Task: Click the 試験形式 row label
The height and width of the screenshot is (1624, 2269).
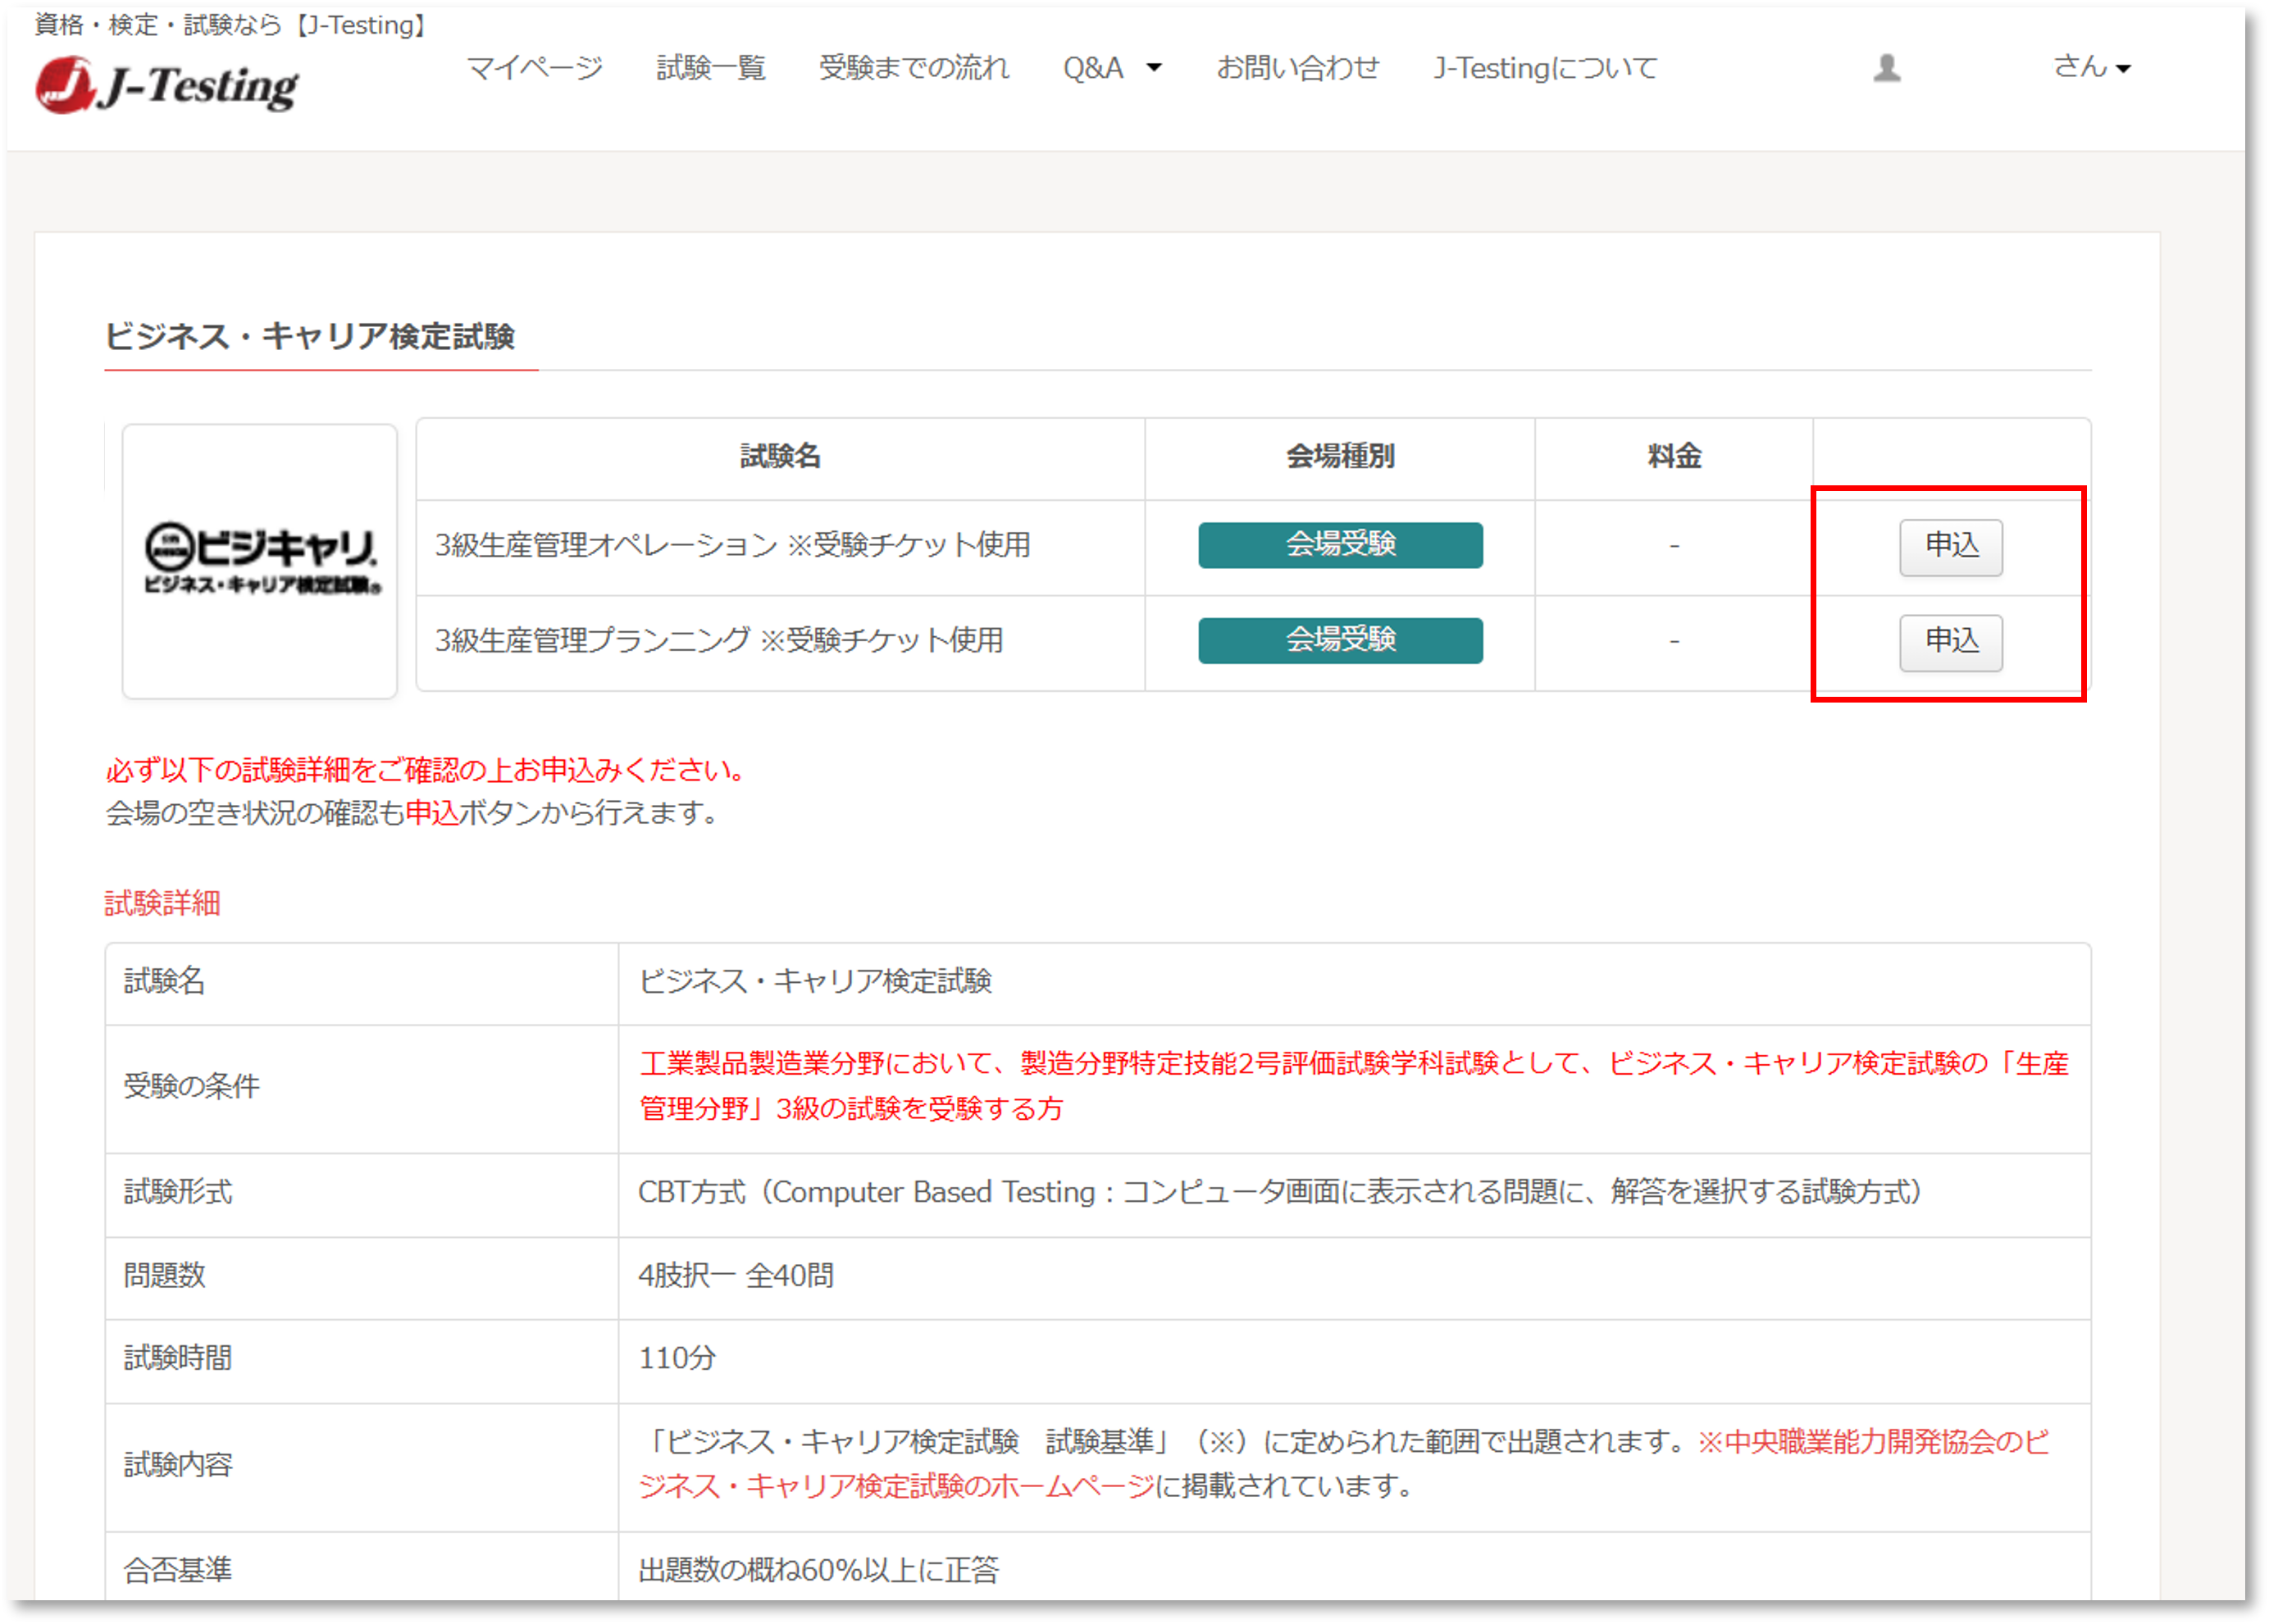Action: (177, 1192)
